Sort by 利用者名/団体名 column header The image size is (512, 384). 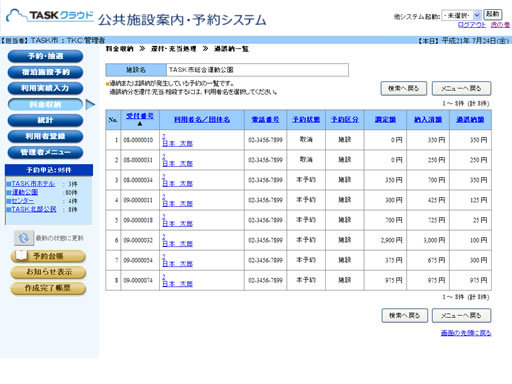click(202, 119)
